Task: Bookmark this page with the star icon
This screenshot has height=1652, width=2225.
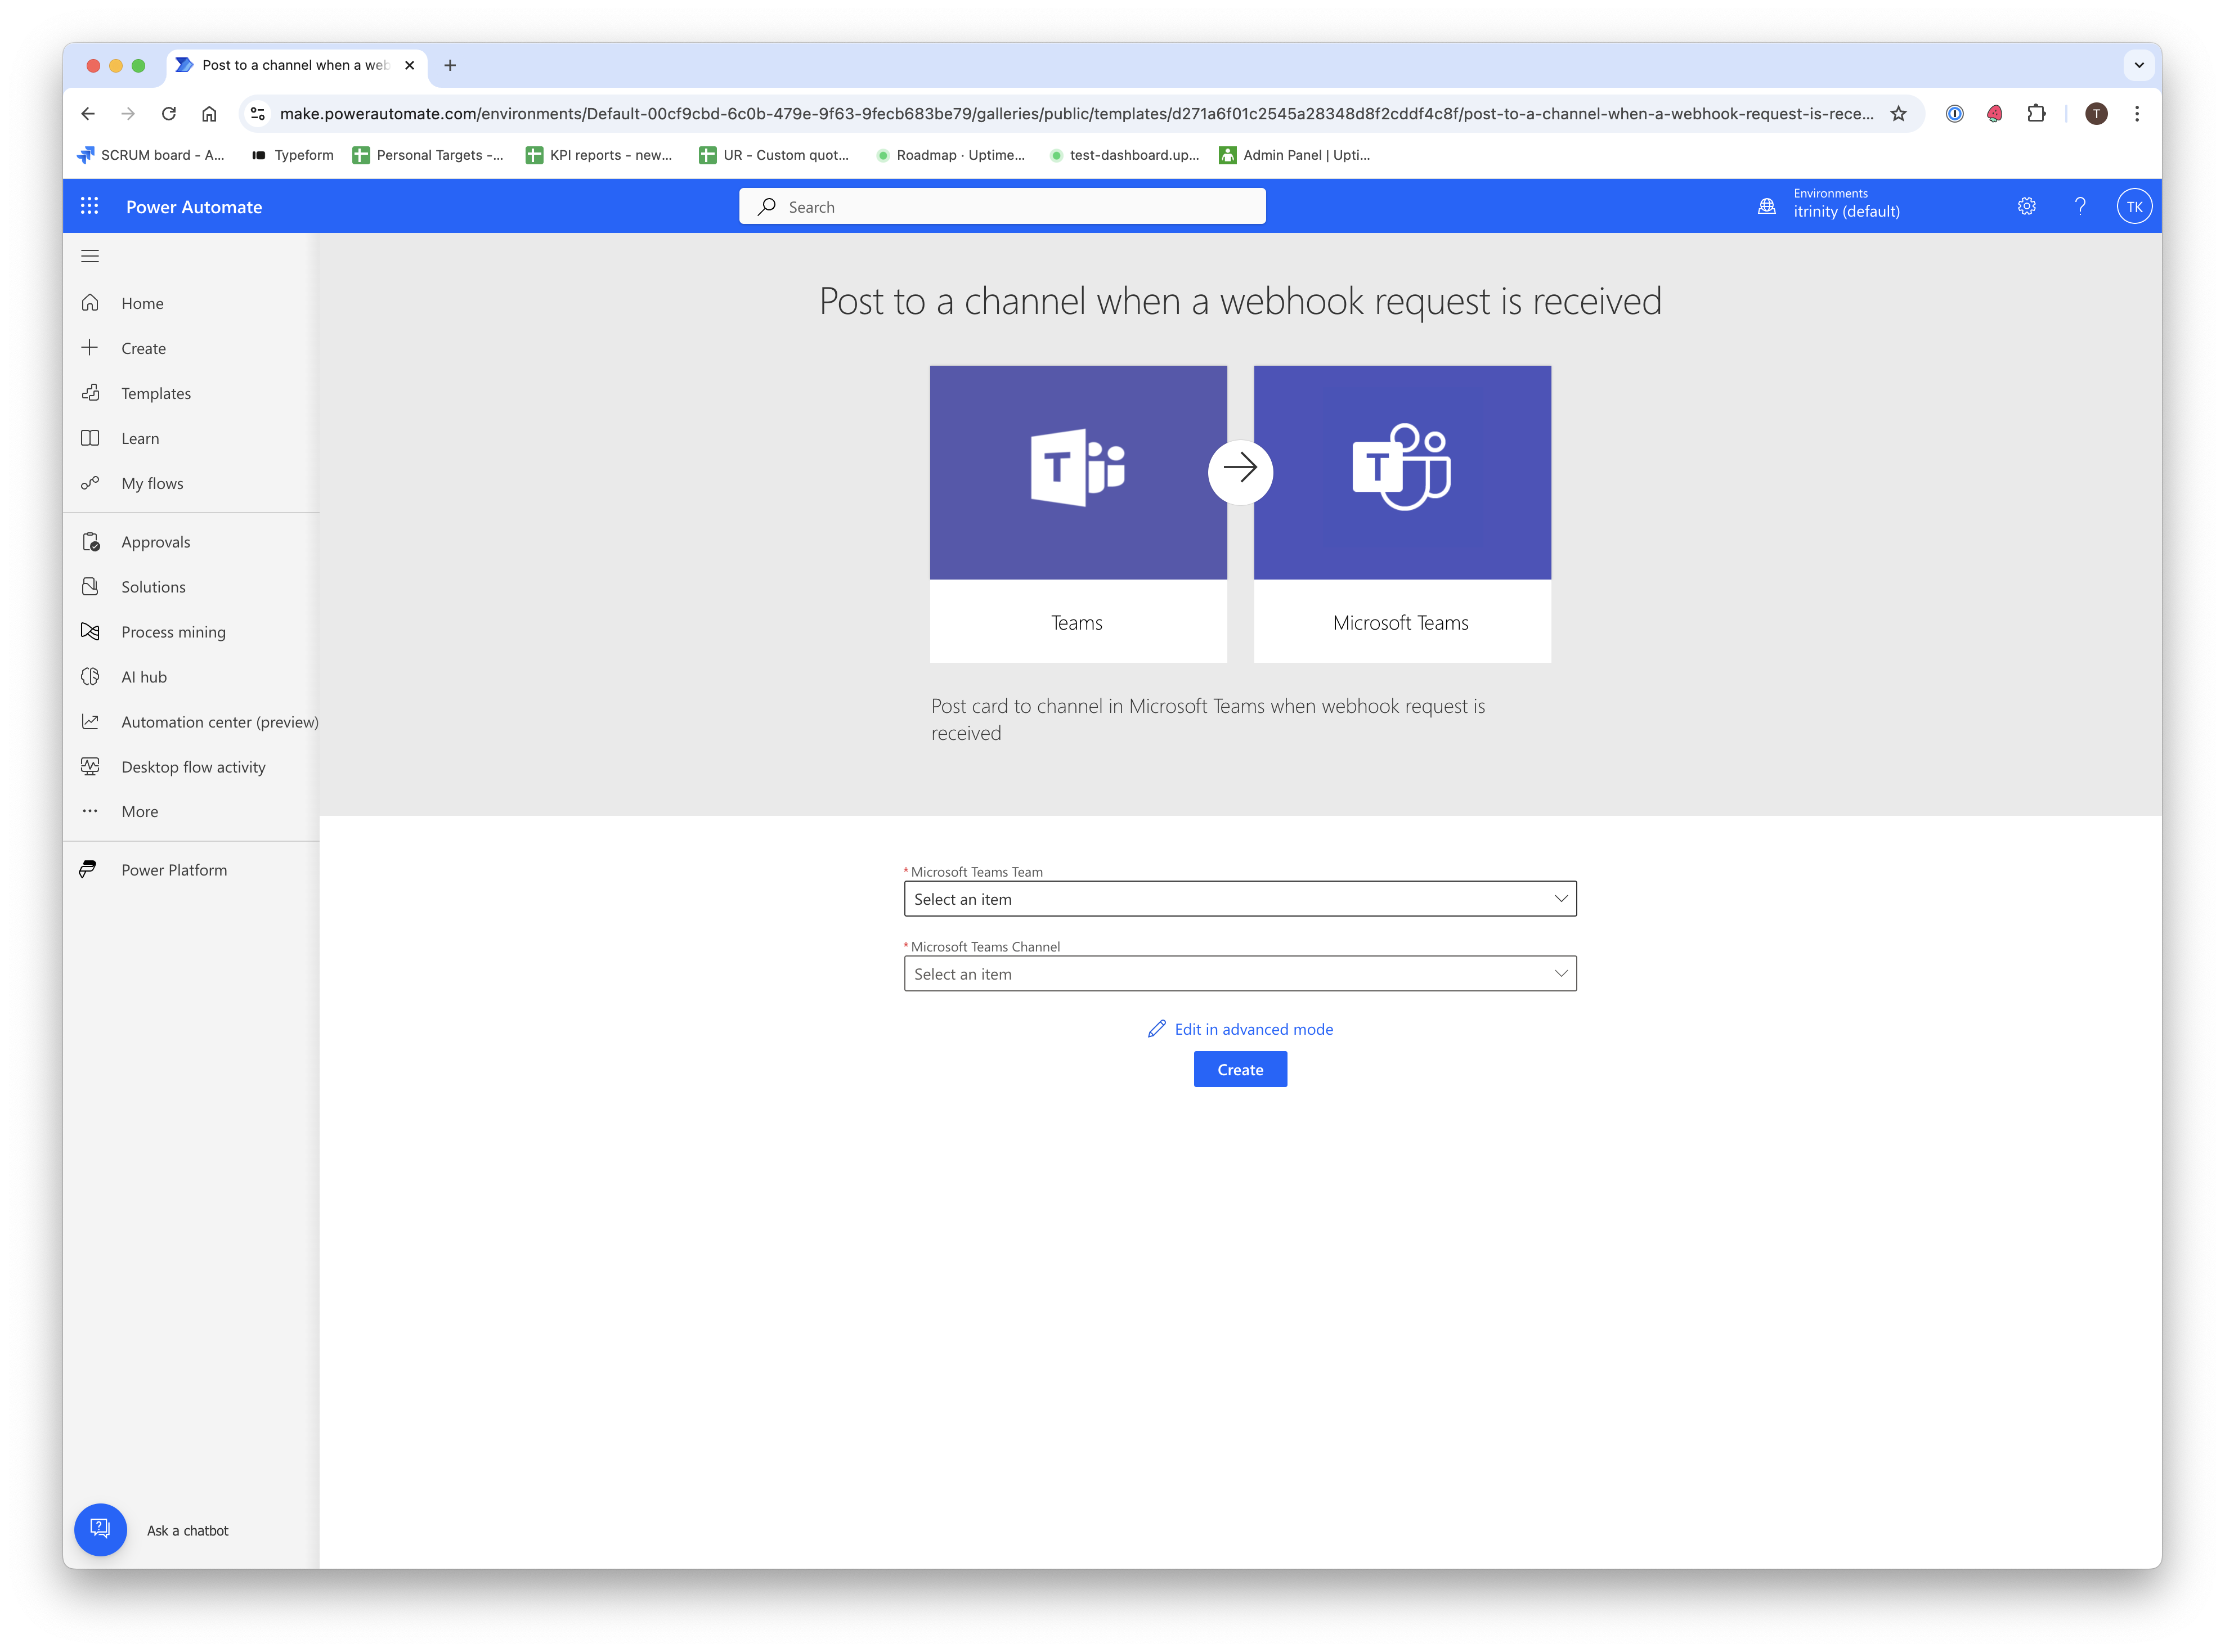Action: point(1898,114)
